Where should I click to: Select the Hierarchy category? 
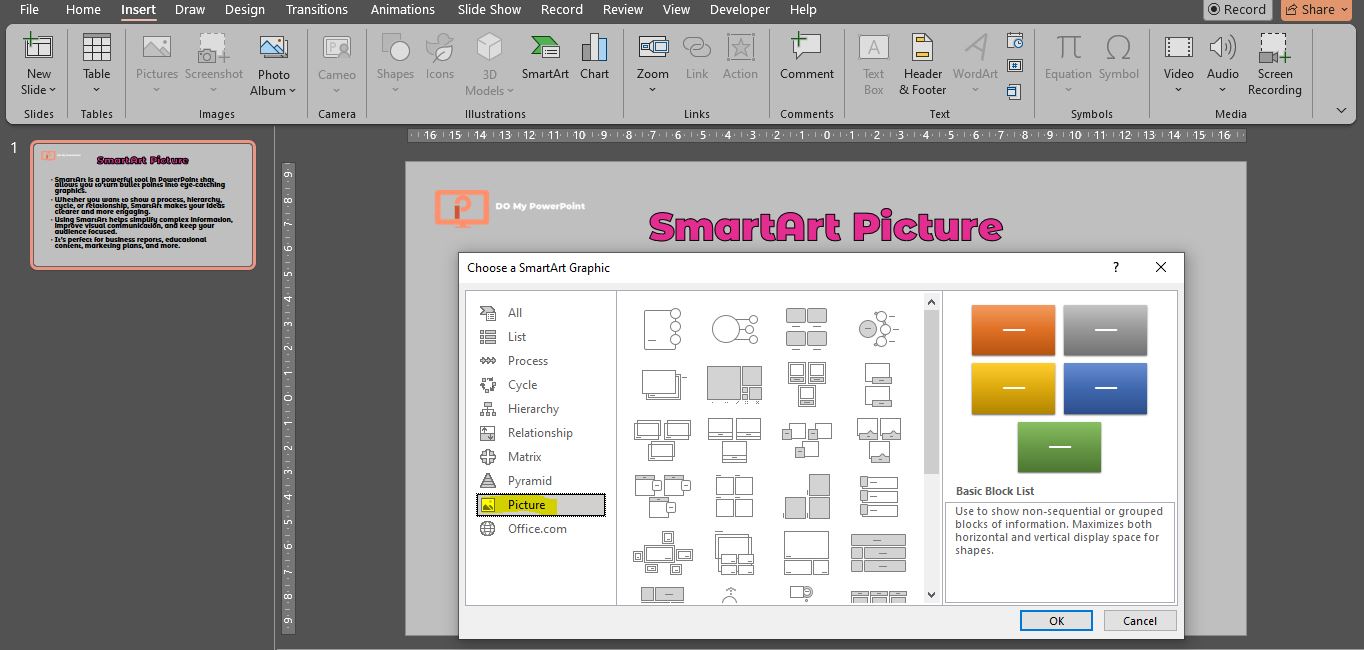(x=533, y=408)
